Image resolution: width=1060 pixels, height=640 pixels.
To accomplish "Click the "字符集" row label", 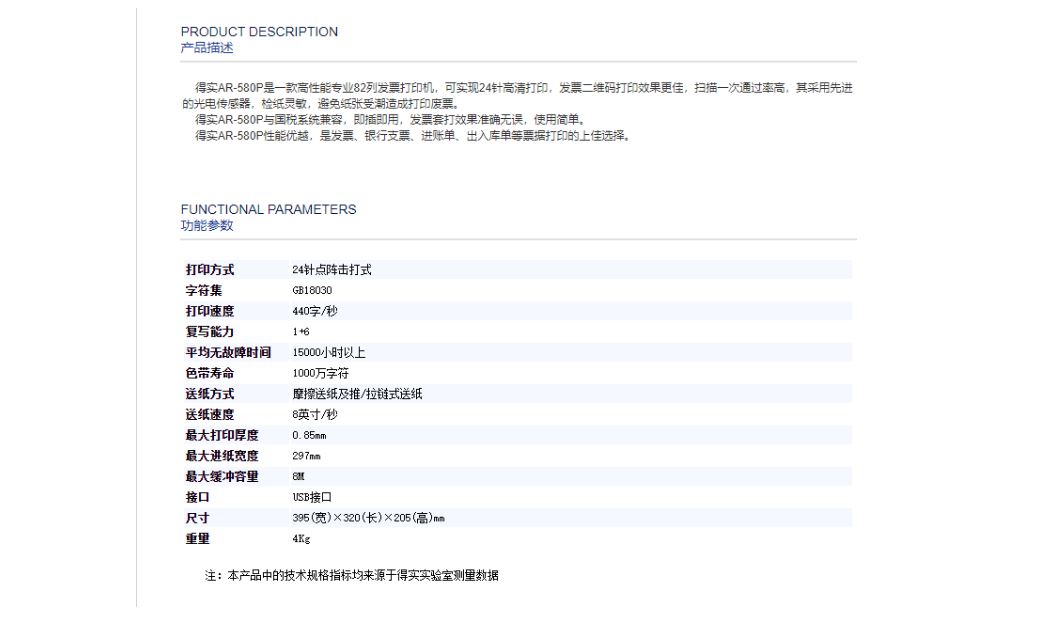I will point(203,291).
